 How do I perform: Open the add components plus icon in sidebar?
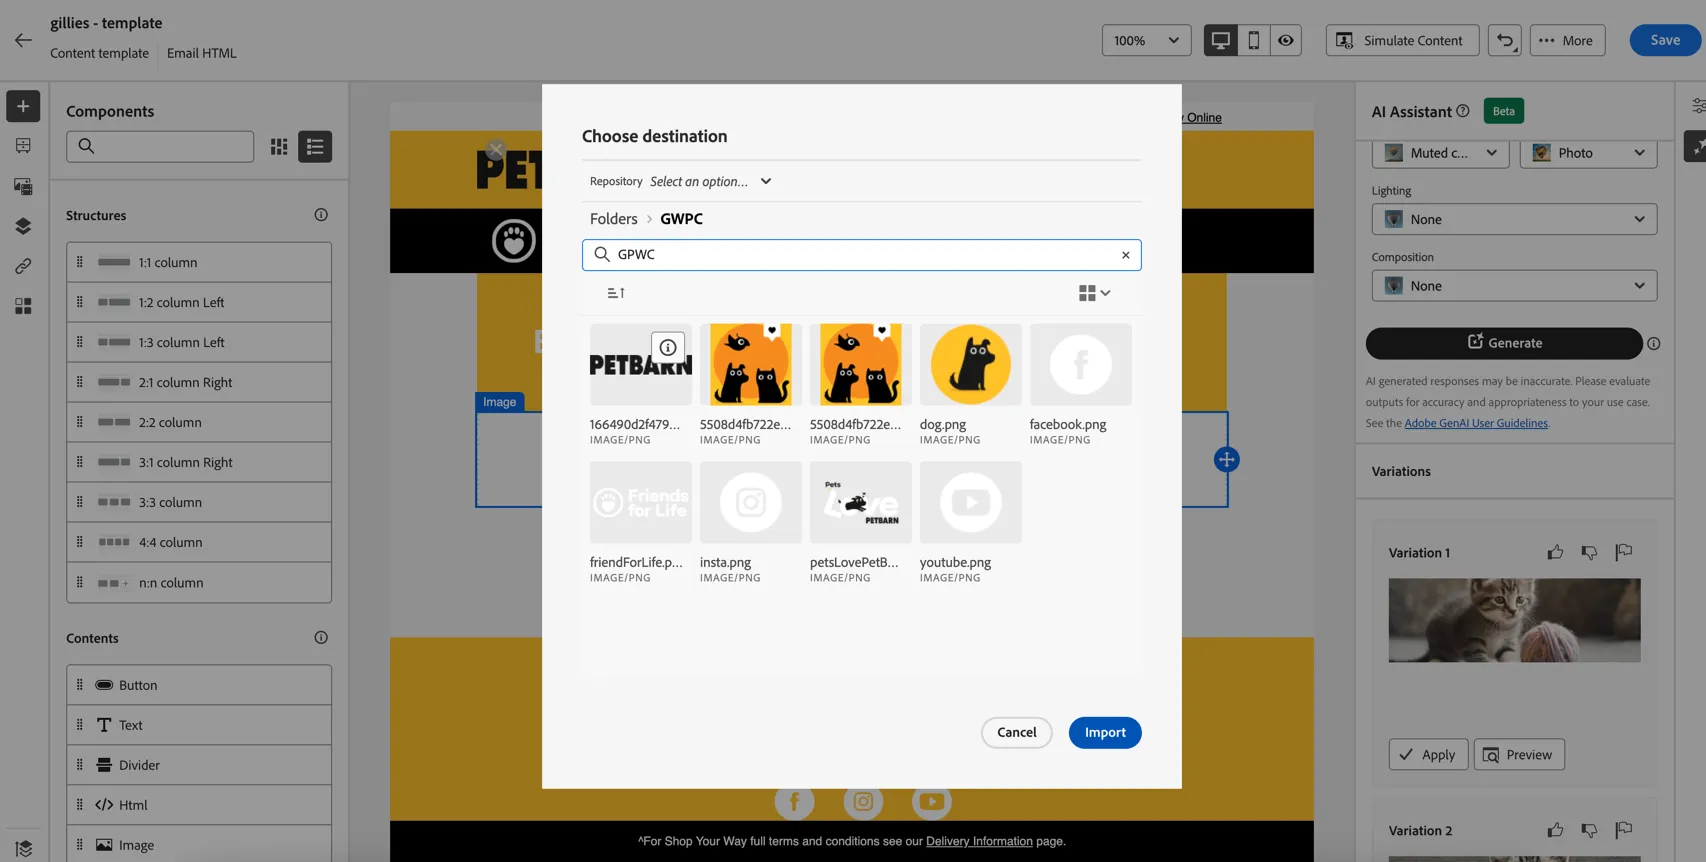pos(23,106)
